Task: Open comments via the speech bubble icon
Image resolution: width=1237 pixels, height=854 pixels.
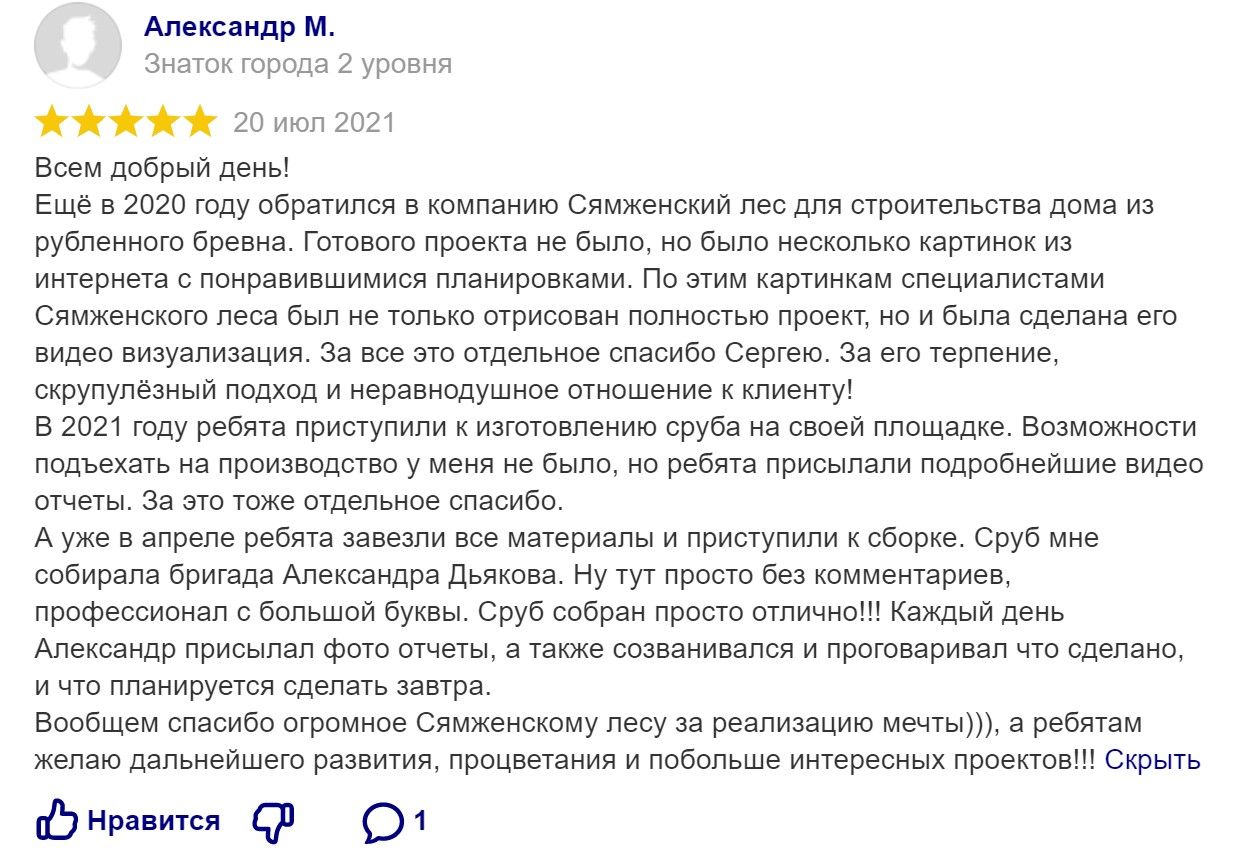Action: (x=384, y=822)
